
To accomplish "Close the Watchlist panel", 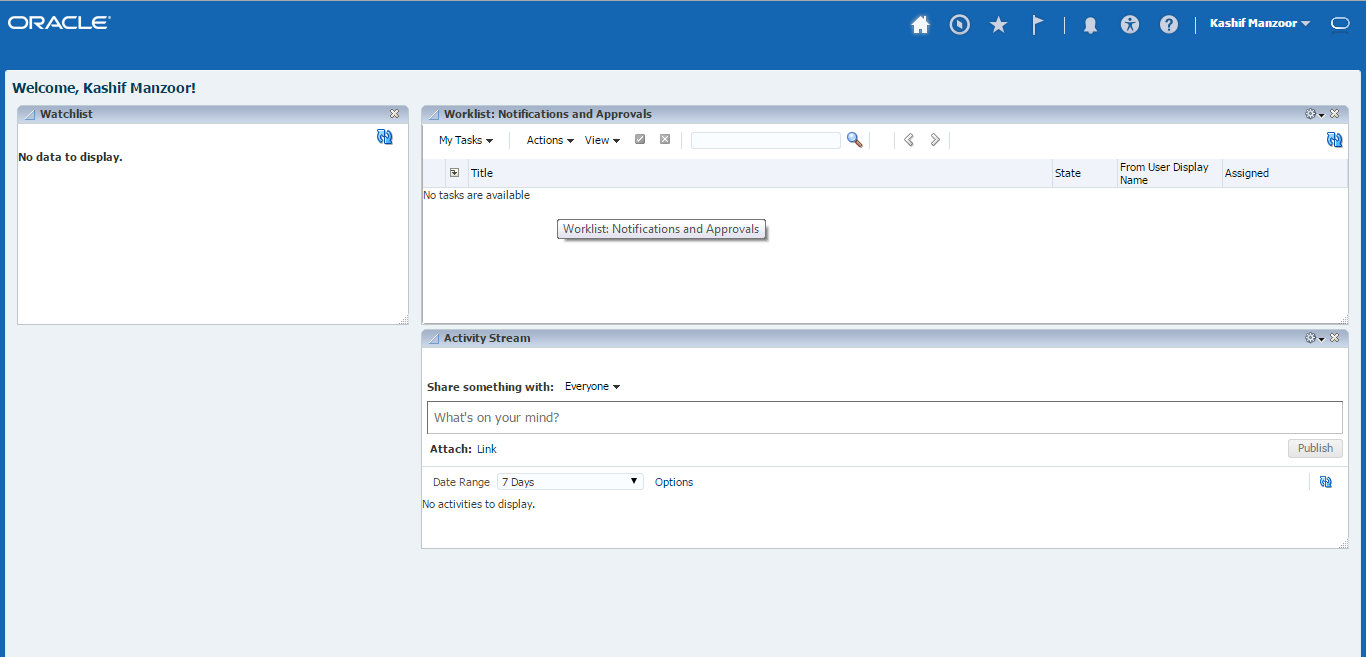I will pos(395,114).
